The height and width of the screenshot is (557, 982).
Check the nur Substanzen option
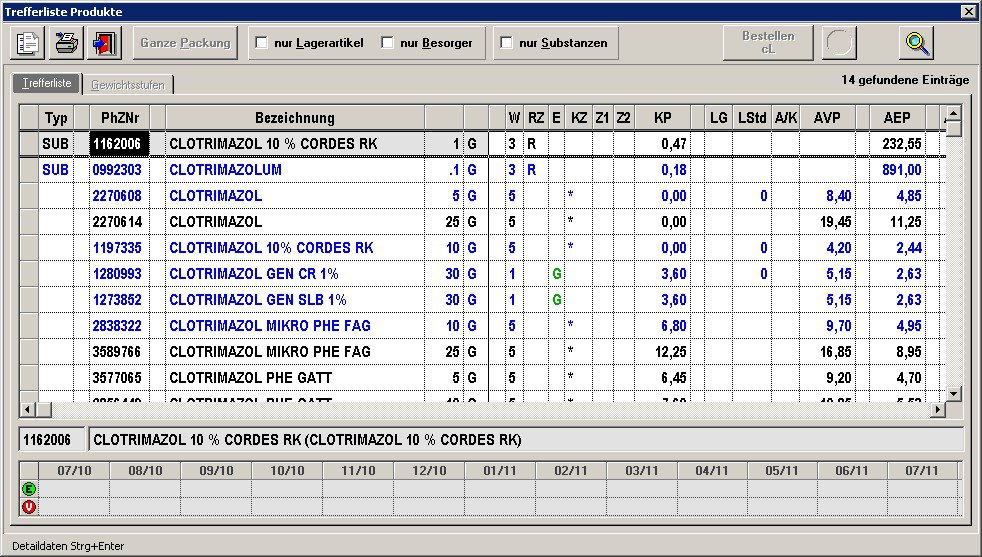(506, 43)
